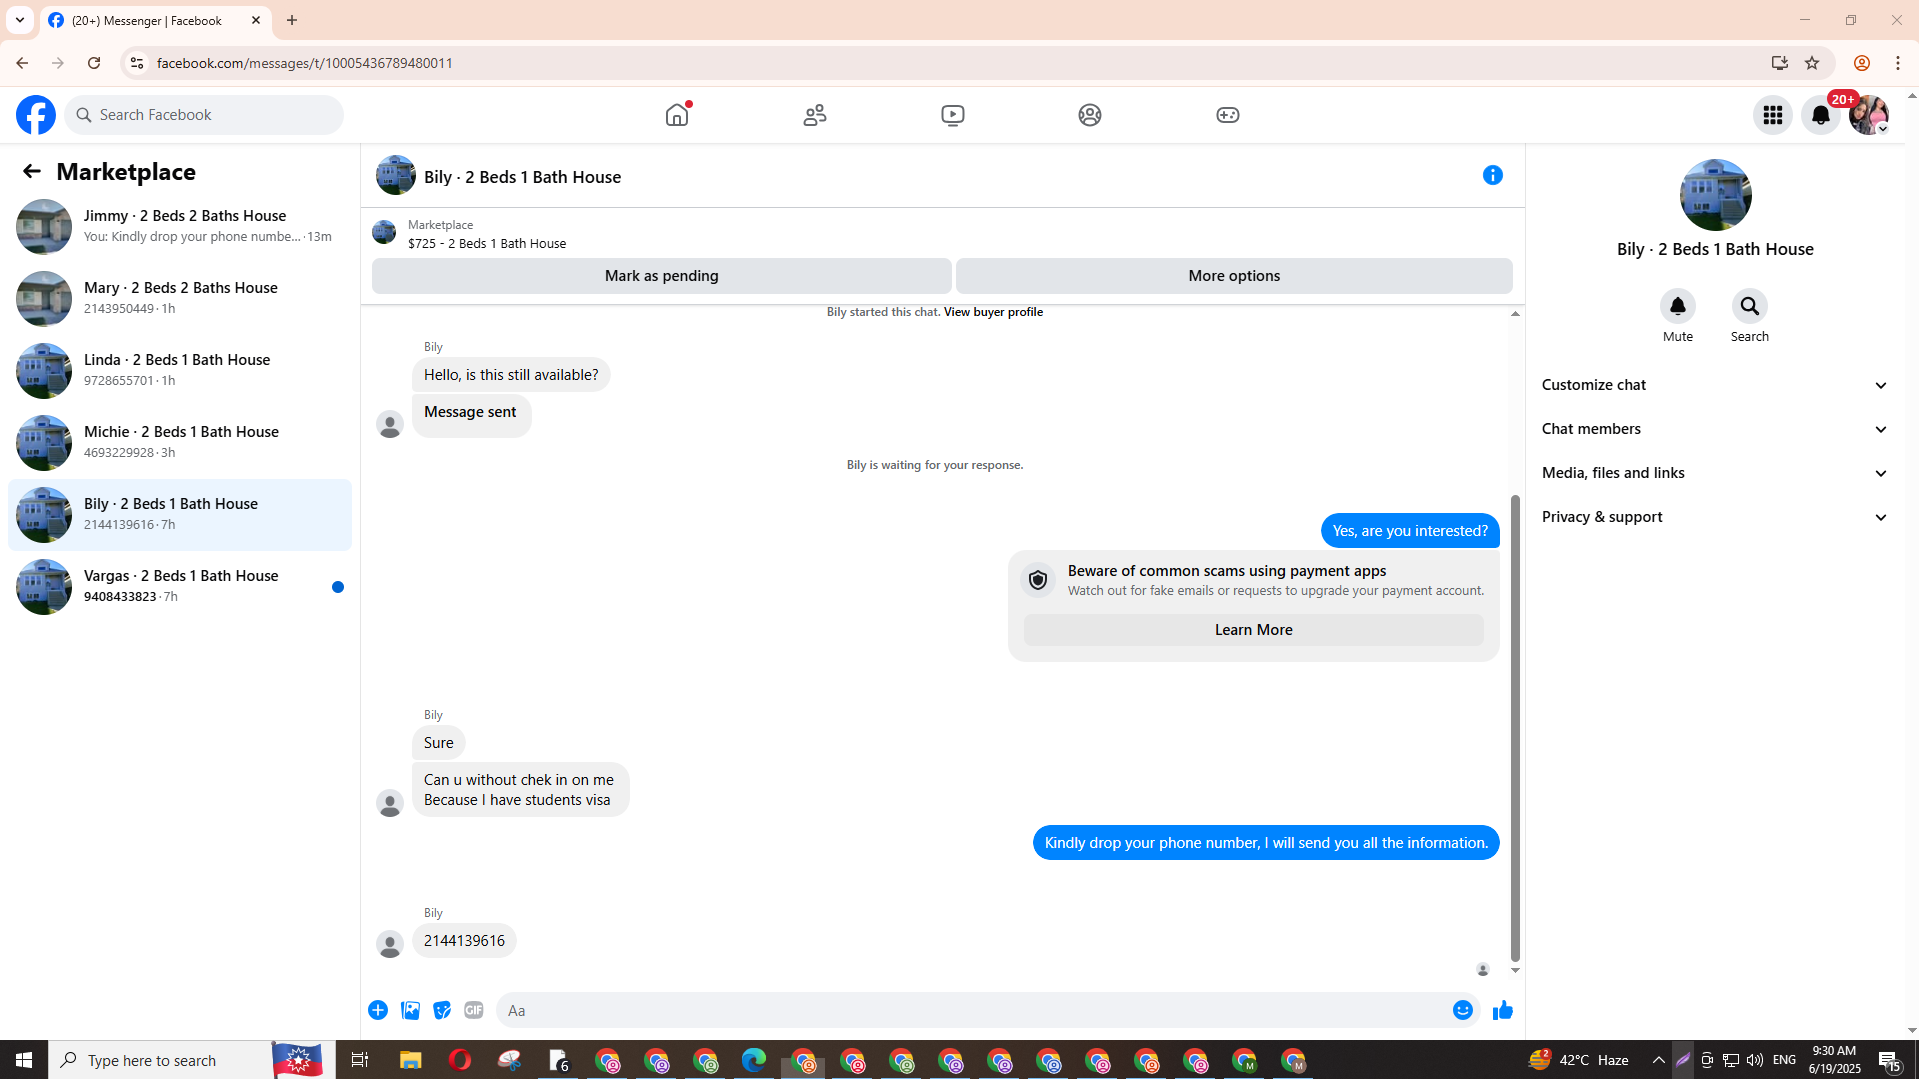The height and width of the screenshot is (1079, 1919).
Task: Open Jimmy 2 Beds 2 Baths conversation
Action: (x=180, y=227)
